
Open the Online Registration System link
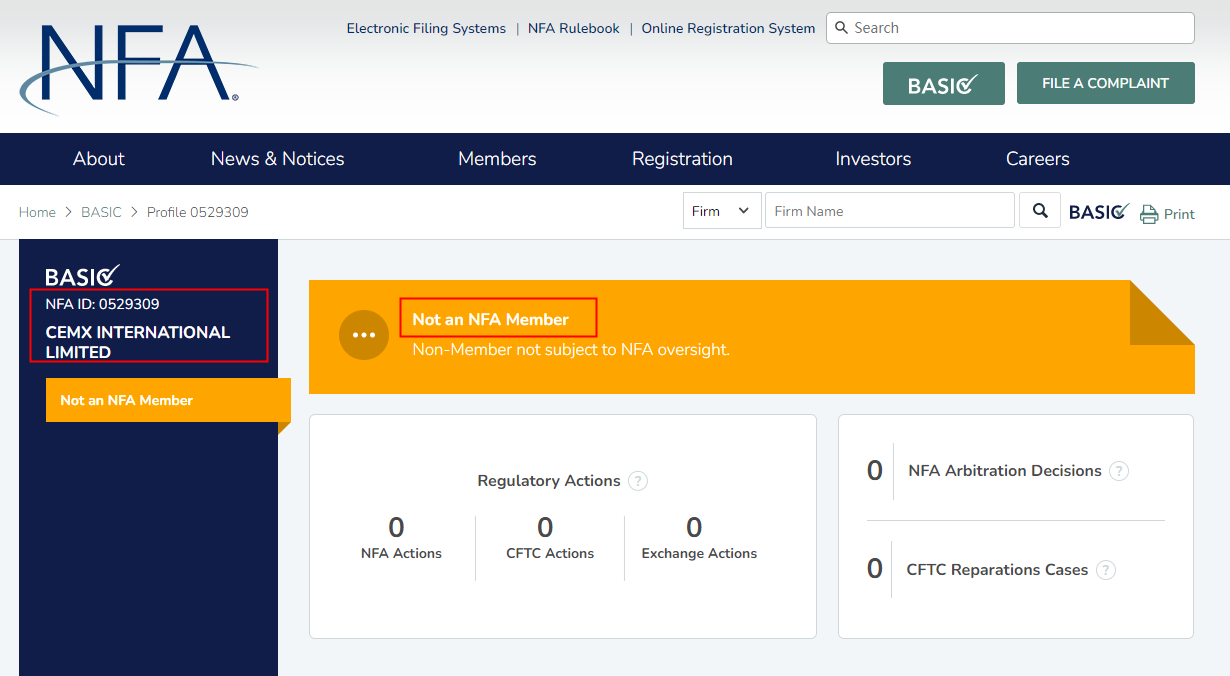[728, 28]
